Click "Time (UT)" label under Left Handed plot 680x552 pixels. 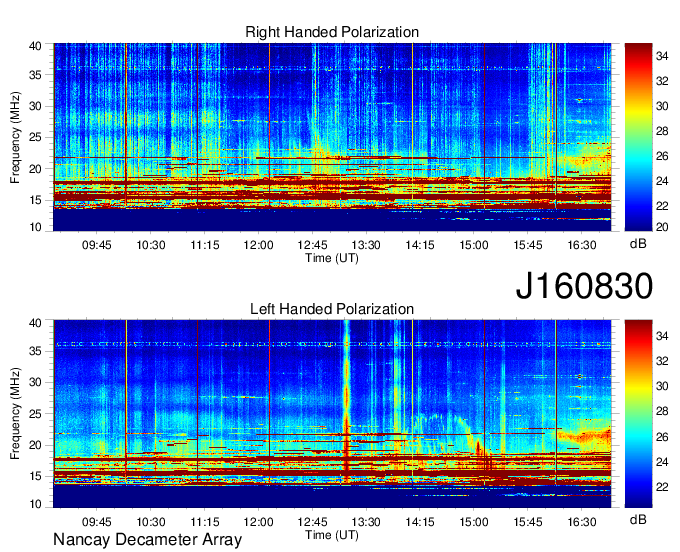pyautogui.click(x=332, y=535)
